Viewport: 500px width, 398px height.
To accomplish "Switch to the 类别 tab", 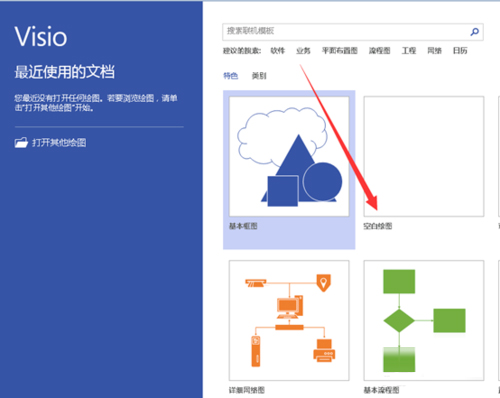I will [259, 76].
